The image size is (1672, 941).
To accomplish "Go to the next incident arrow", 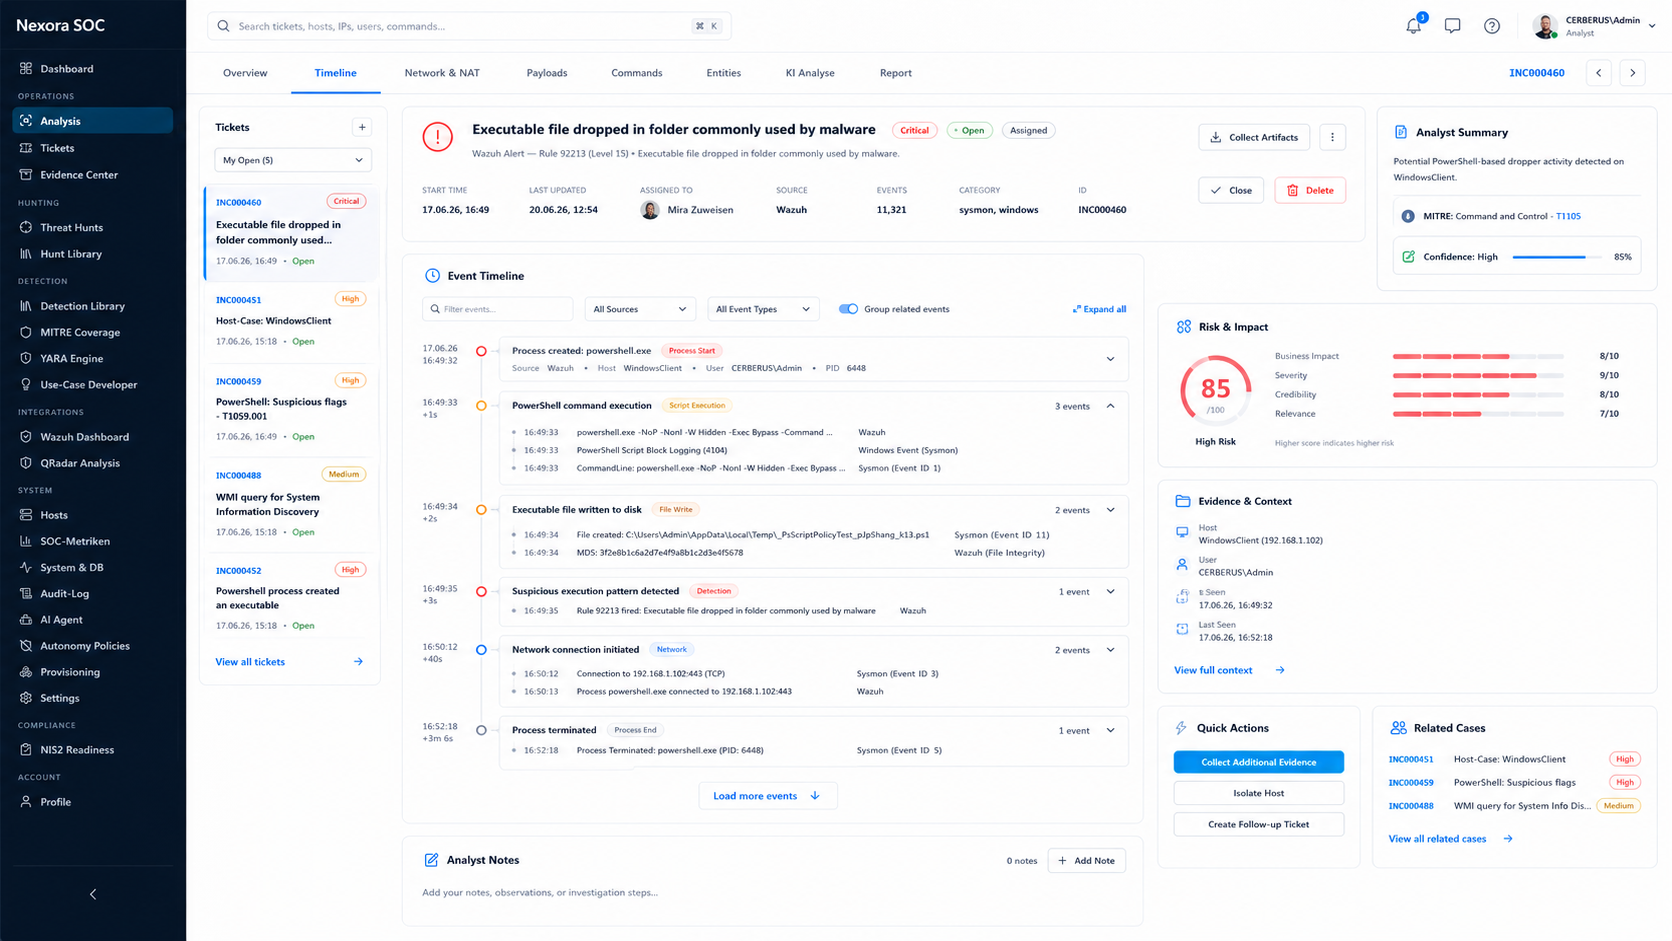I will (1633, 73).
